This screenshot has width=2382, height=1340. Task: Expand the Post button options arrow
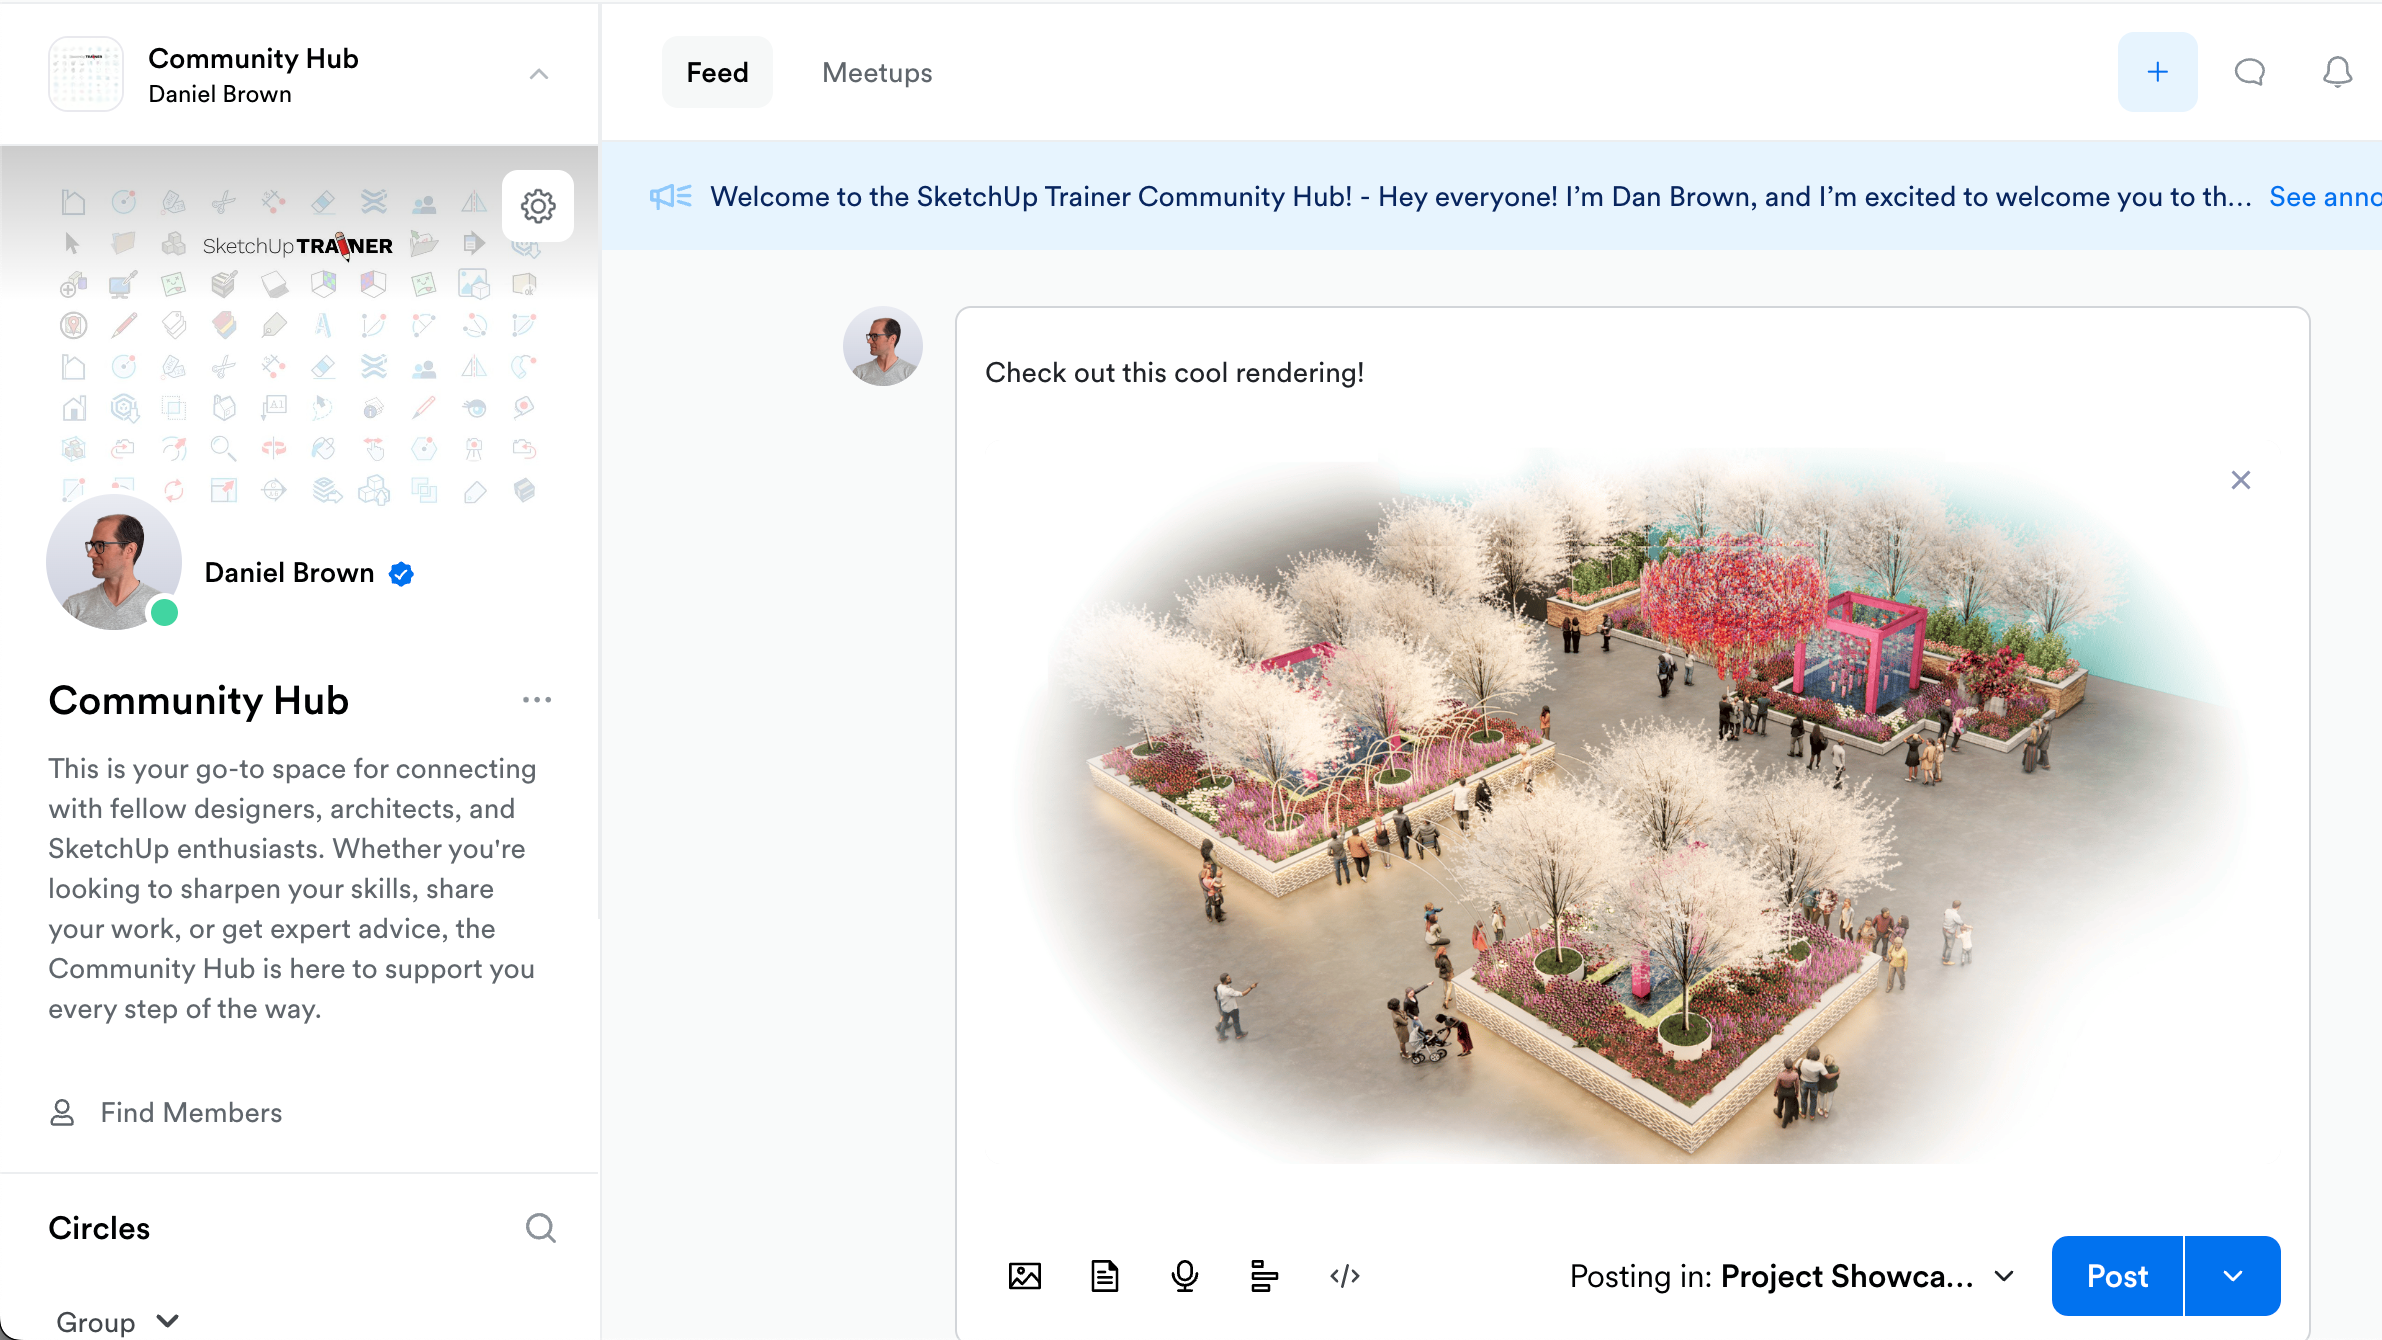pos(2233,1276)
